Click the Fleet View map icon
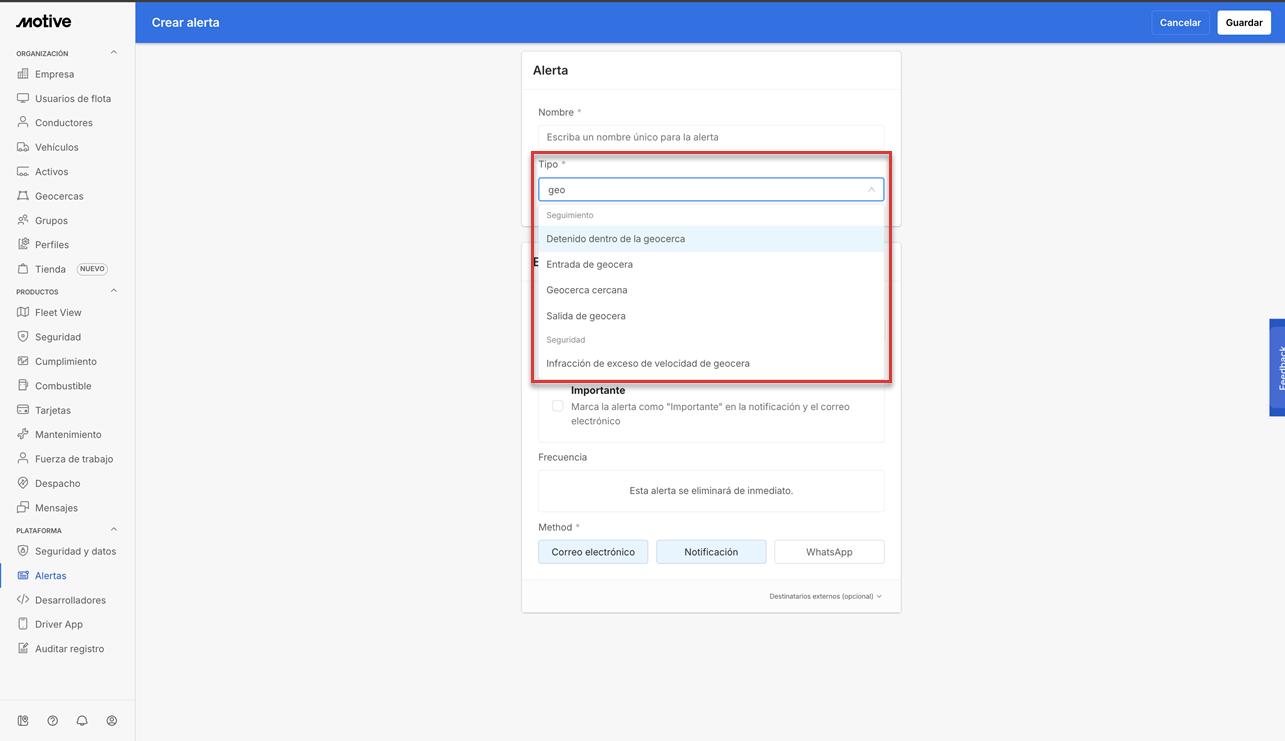Screen dimensions: 1285x741 (x=23, y=312)
